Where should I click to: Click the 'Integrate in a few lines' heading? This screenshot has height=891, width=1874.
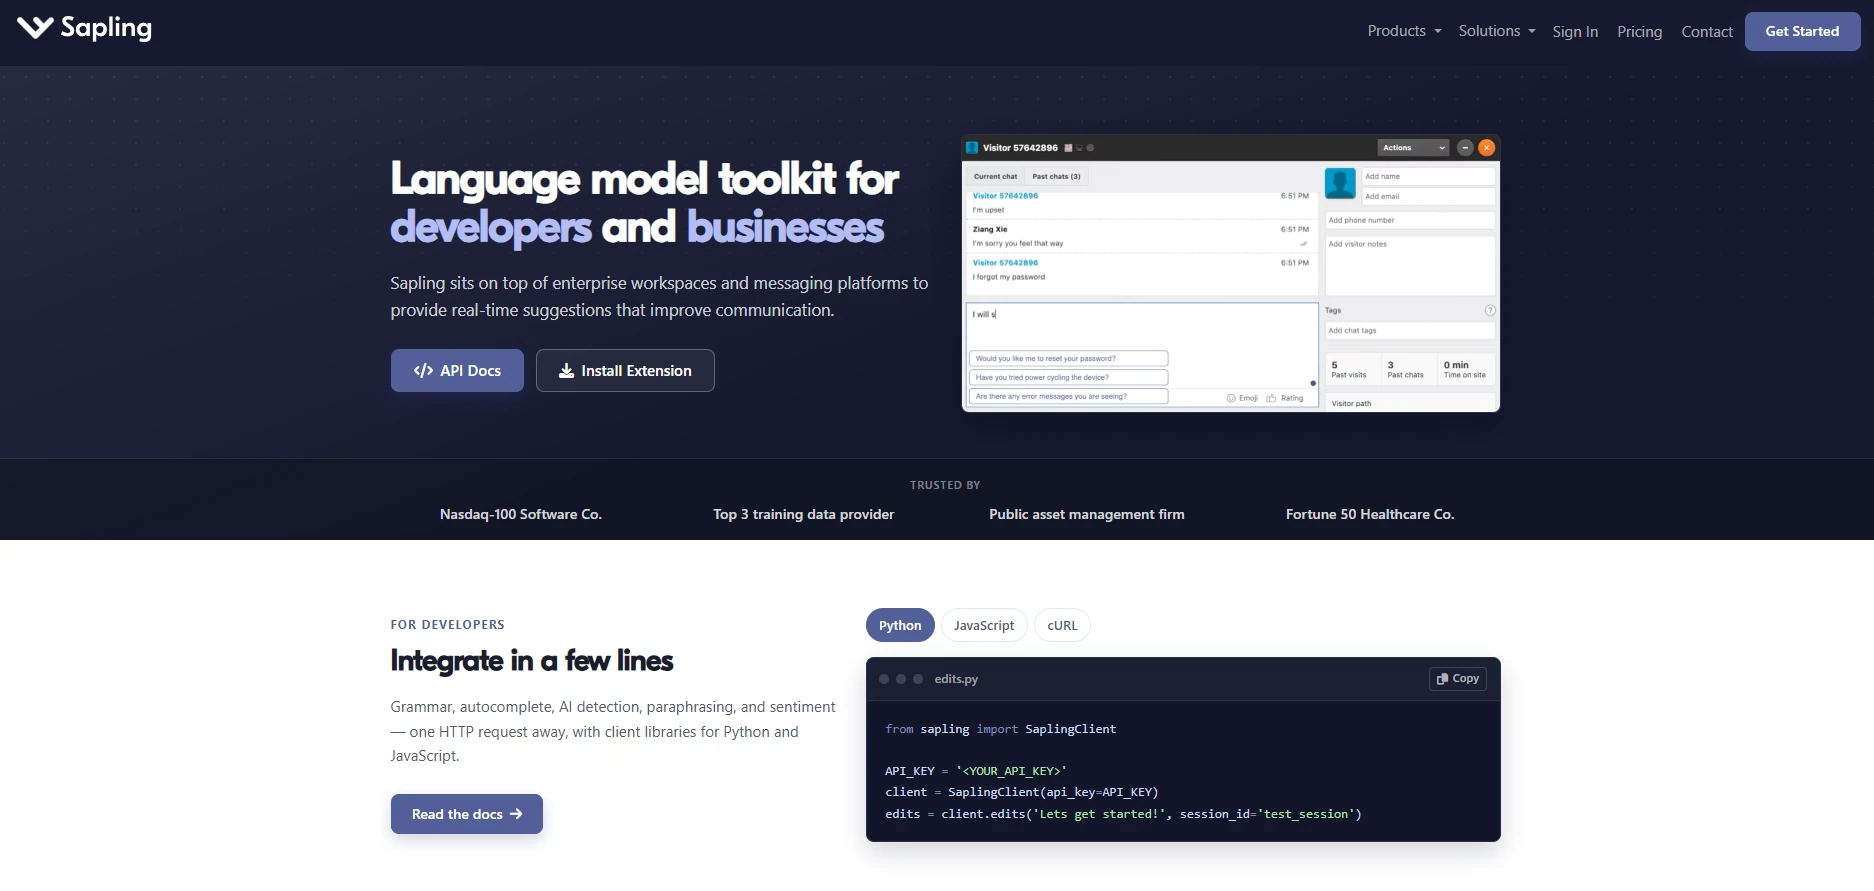(532, 660)
